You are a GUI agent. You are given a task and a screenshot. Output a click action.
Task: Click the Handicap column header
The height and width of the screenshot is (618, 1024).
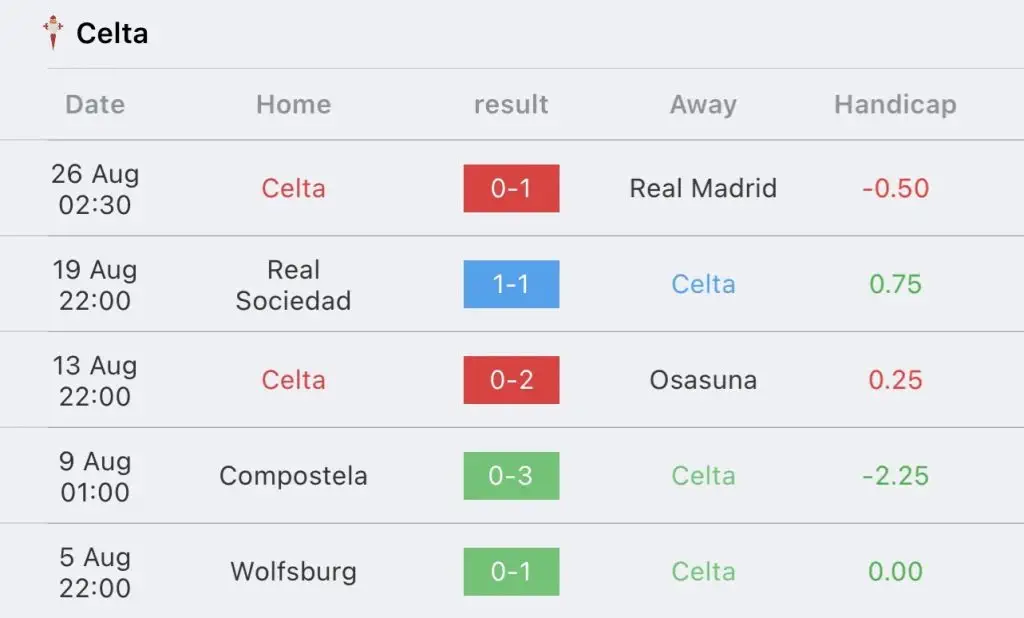[x=895, y=105]
